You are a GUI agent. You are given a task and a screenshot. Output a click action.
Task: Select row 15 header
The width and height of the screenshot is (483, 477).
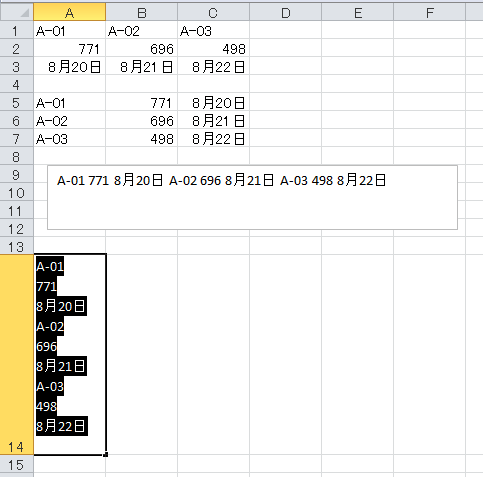point(17,464)
